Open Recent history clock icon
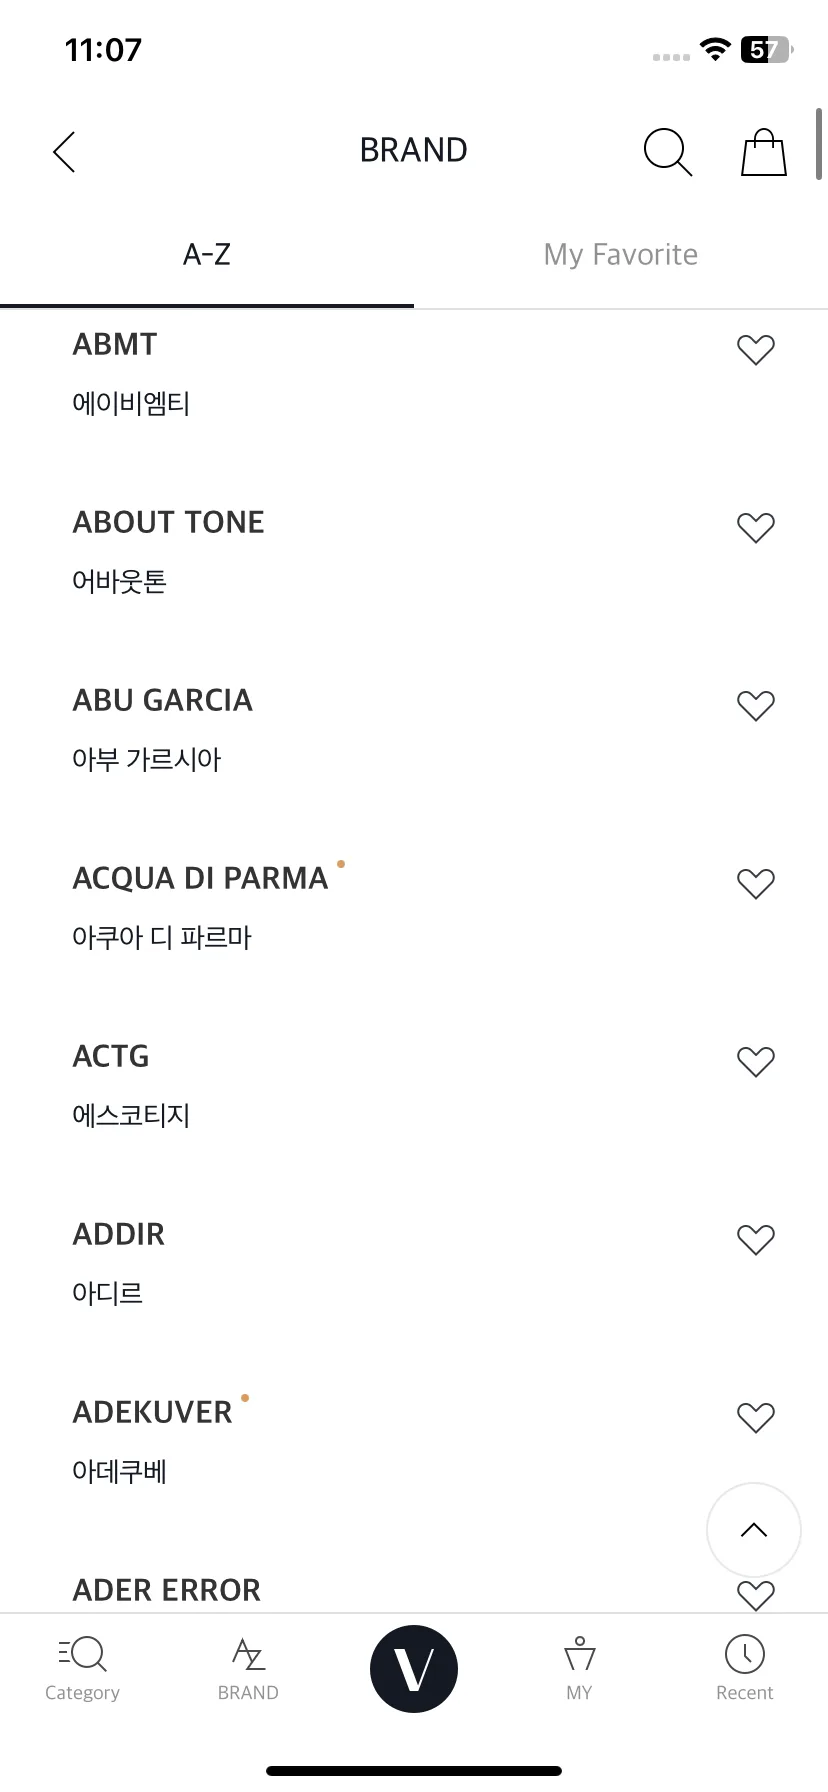Image resolution: width=828 pixels, height=1792 pixels. coord(745,1669)
